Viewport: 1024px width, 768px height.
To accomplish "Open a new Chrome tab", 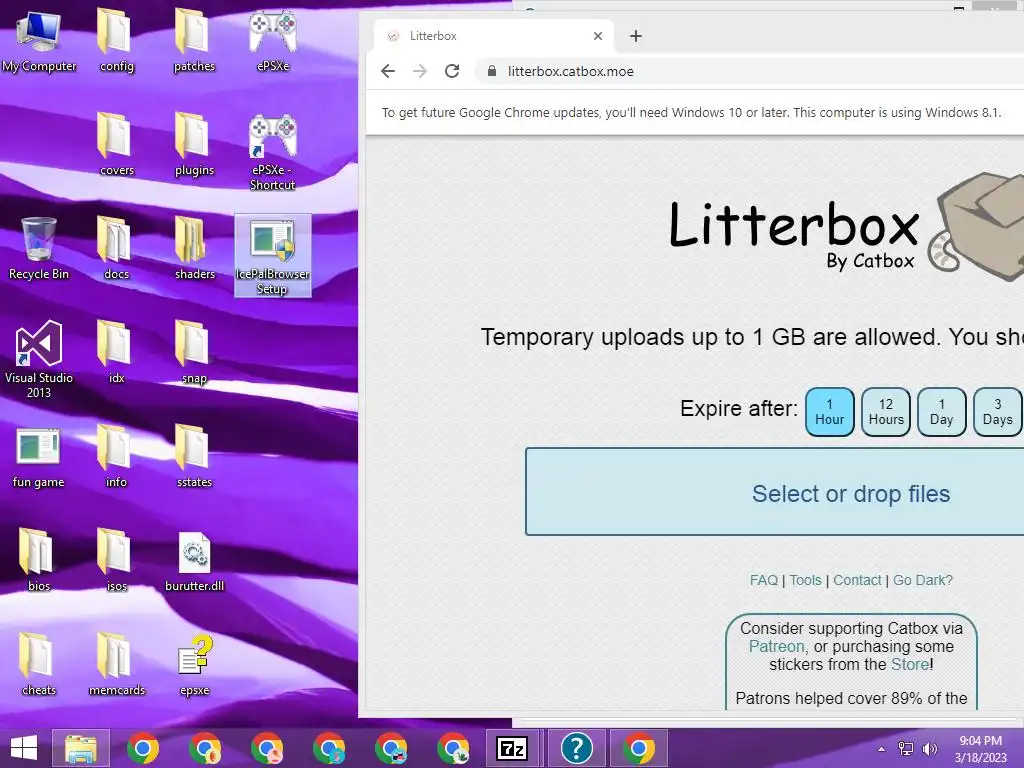I will [635, 36].
